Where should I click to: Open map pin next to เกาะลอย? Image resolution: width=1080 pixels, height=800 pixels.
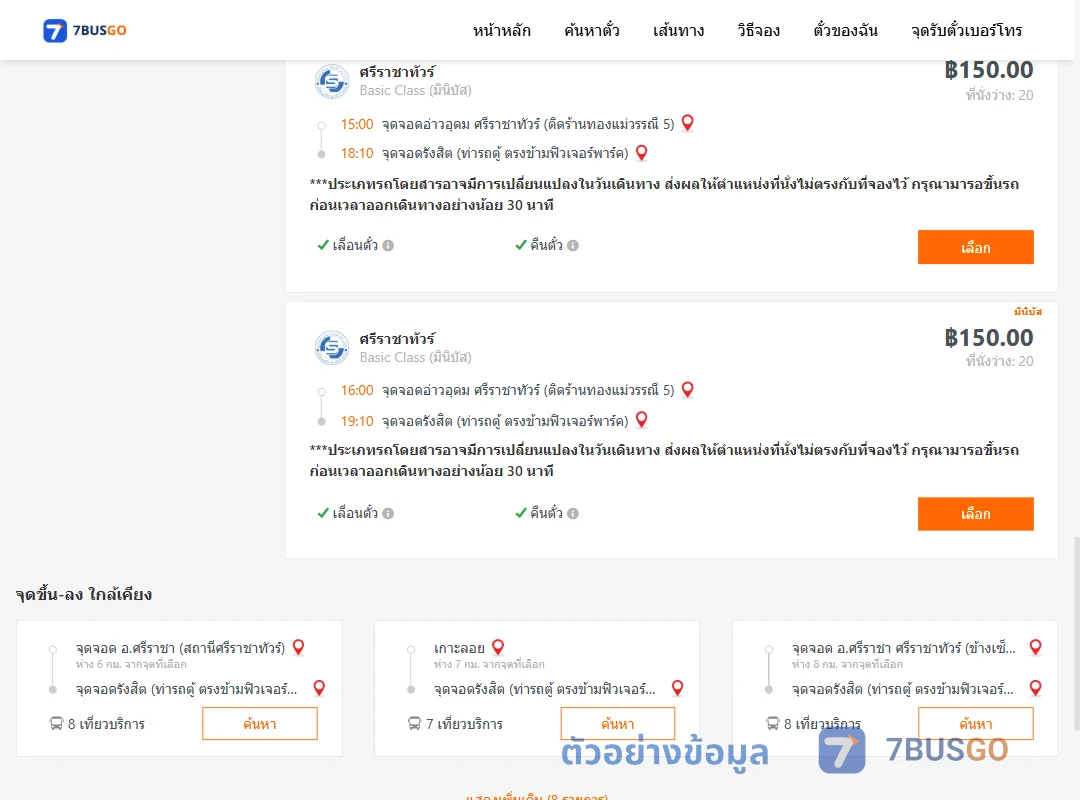tap(498, 647)
